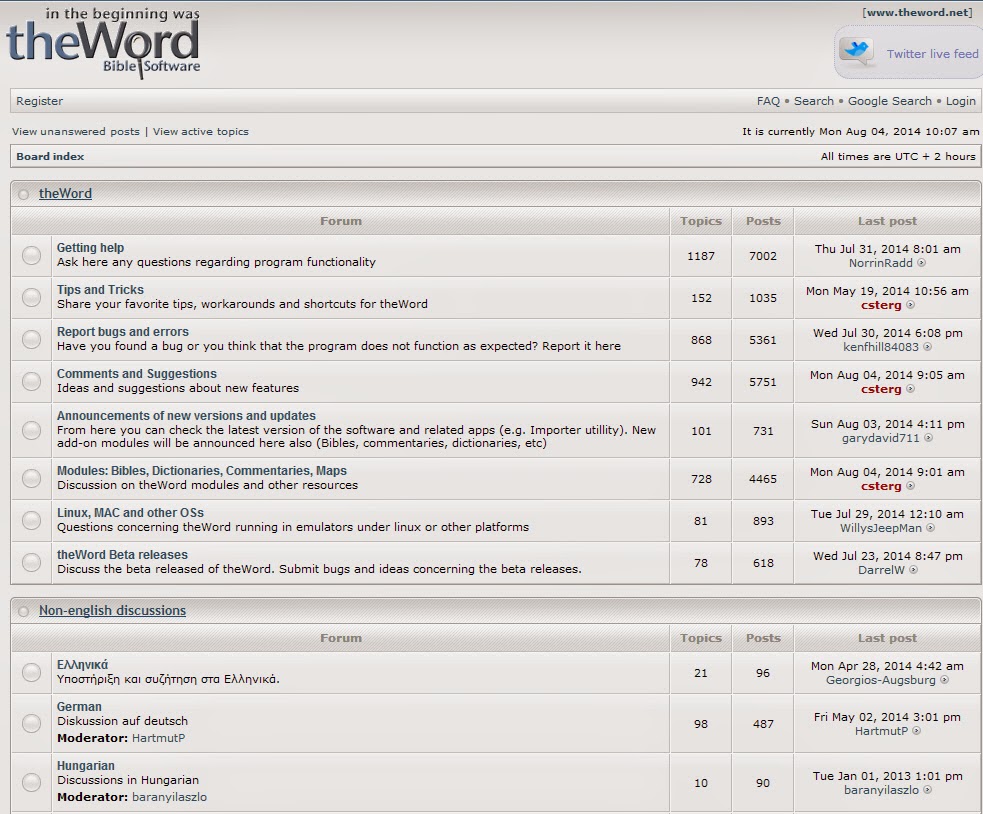The image size is (983, 814).
Task: Open theWord Beta releases forum
Action: tap(122, 555)
